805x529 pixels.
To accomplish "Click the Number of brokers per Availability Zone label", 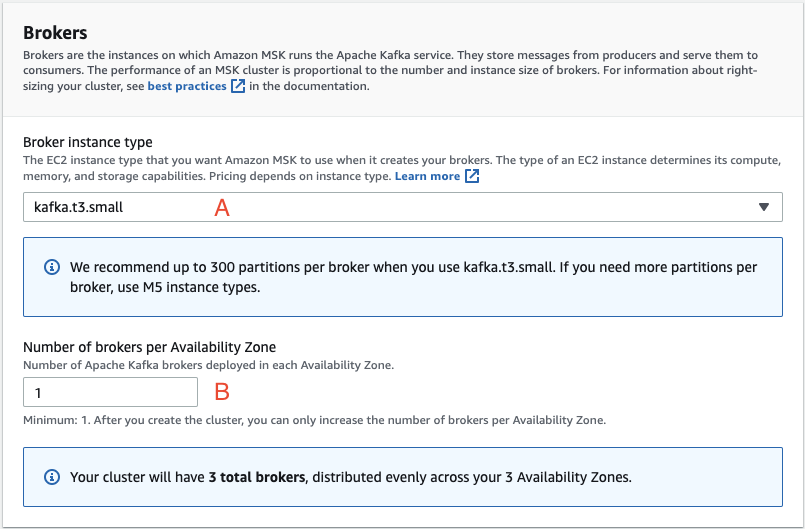I will tap(149, 347).
